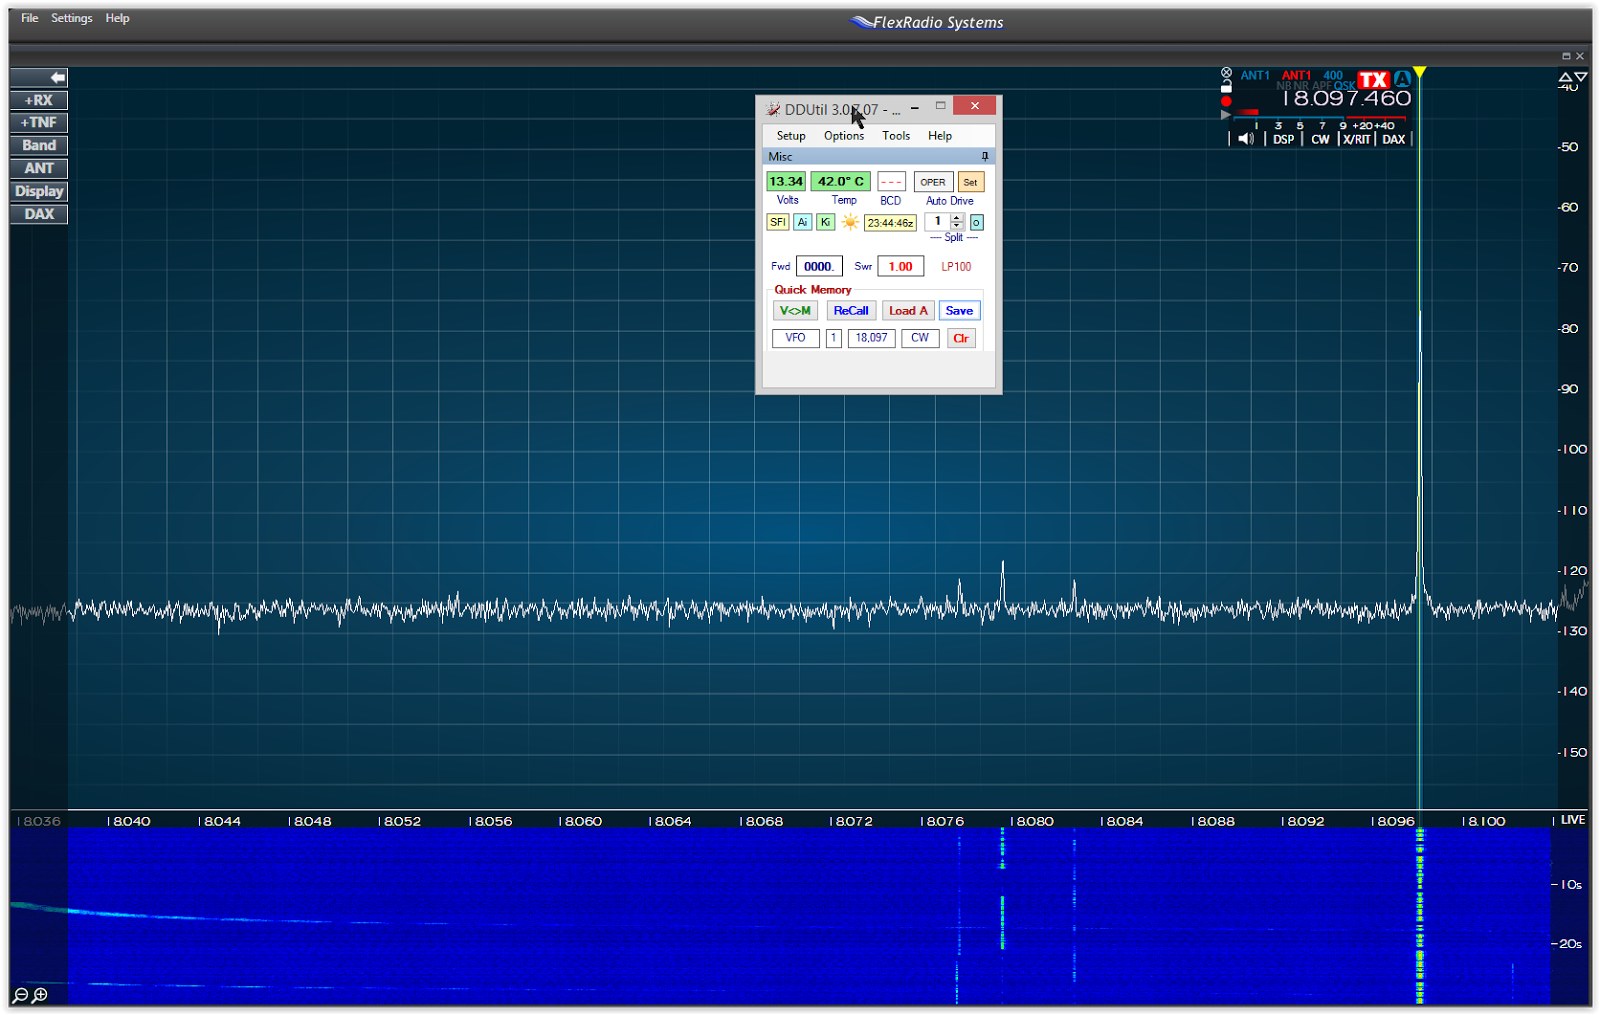Toggle the small 'o' split button
Viewport: 1600px width, 1015px height.
[x=977, y=222]
